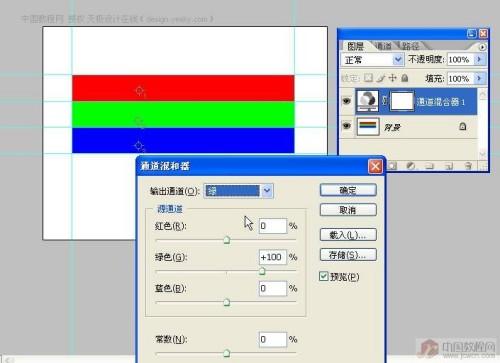Viewport: 500px width, 363px height.
Task: Click the 常数(N) percent input field
Action: click(273, 339)
